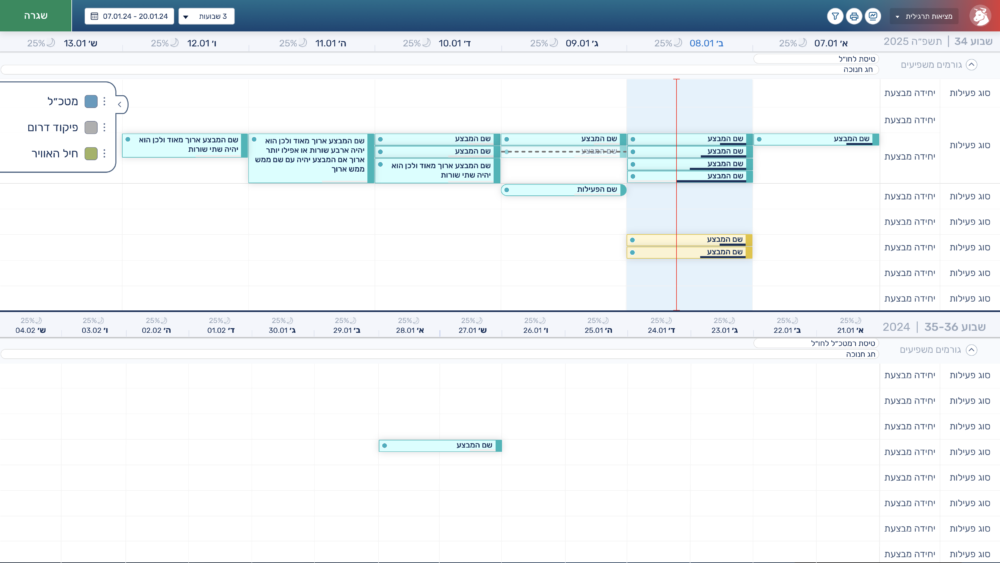Click moon icon beside ה' 11.01
The image size is (1000, 563).
(303, 43)
